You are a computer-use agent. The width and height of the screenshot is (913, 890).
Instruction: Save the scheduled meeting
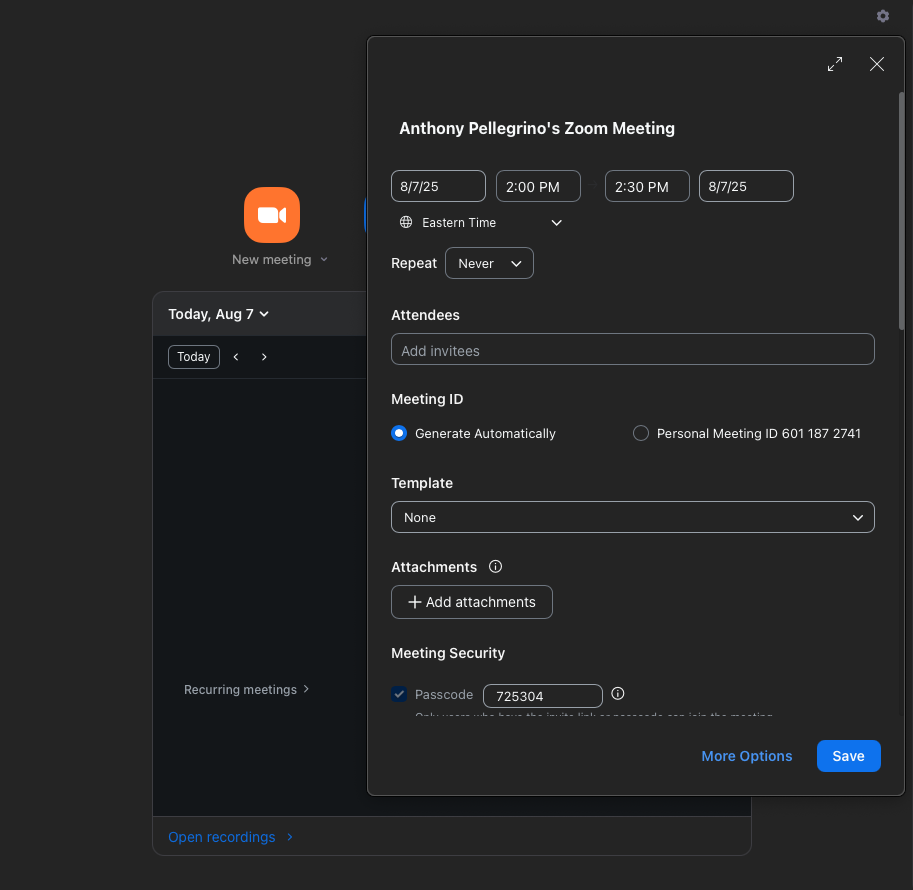pos(848,756)
